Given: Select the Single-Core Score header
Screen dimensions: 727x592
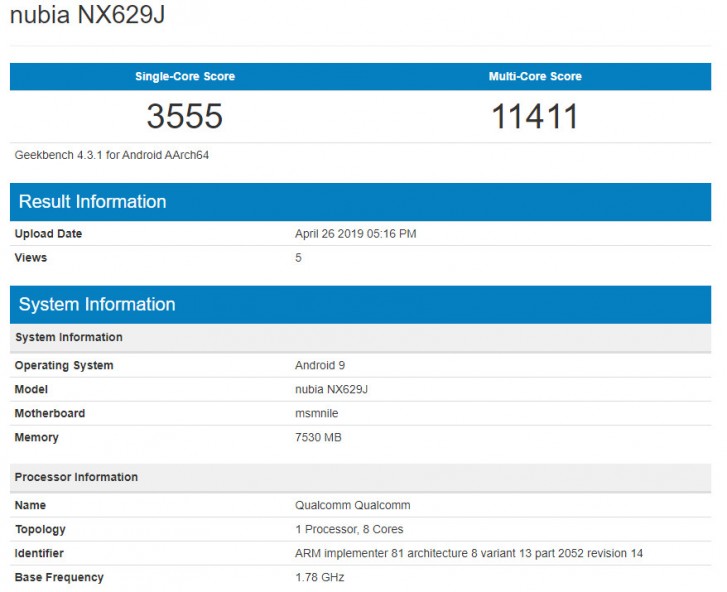Looking at the screenshot, I should [x=185, y=77].
